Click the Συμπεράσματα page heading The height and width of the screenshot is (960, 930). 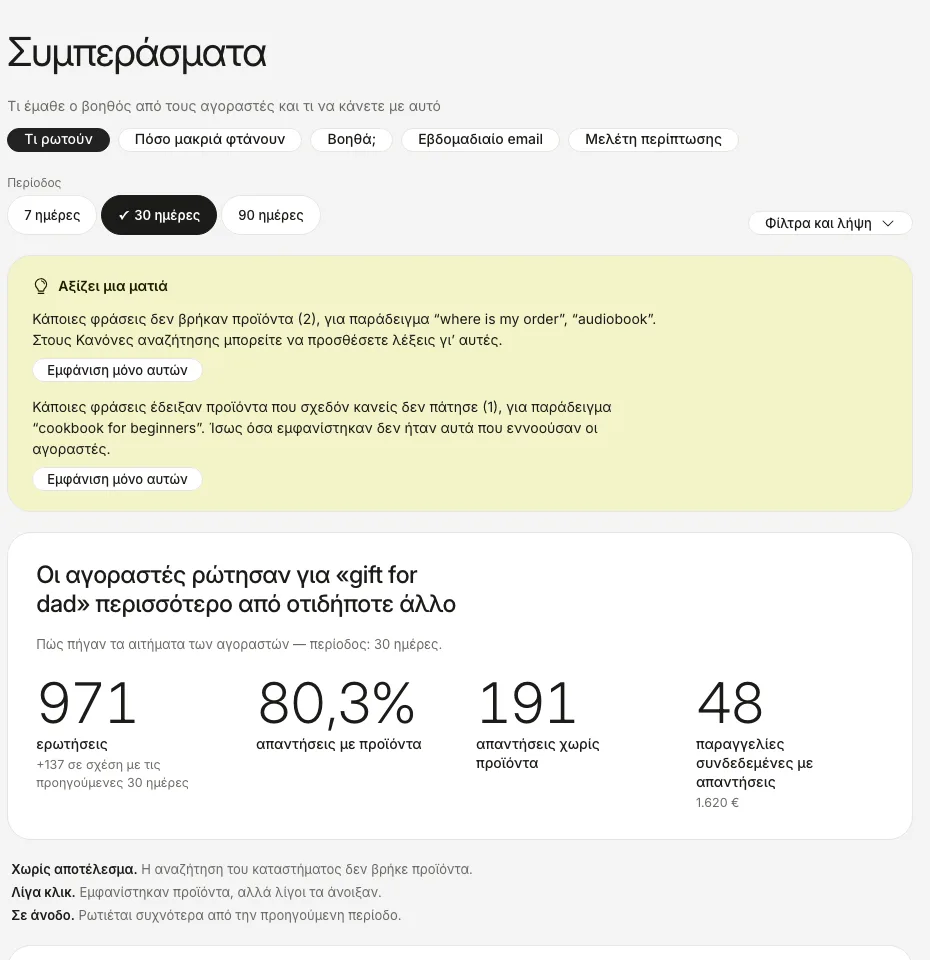tap(137, 53)
